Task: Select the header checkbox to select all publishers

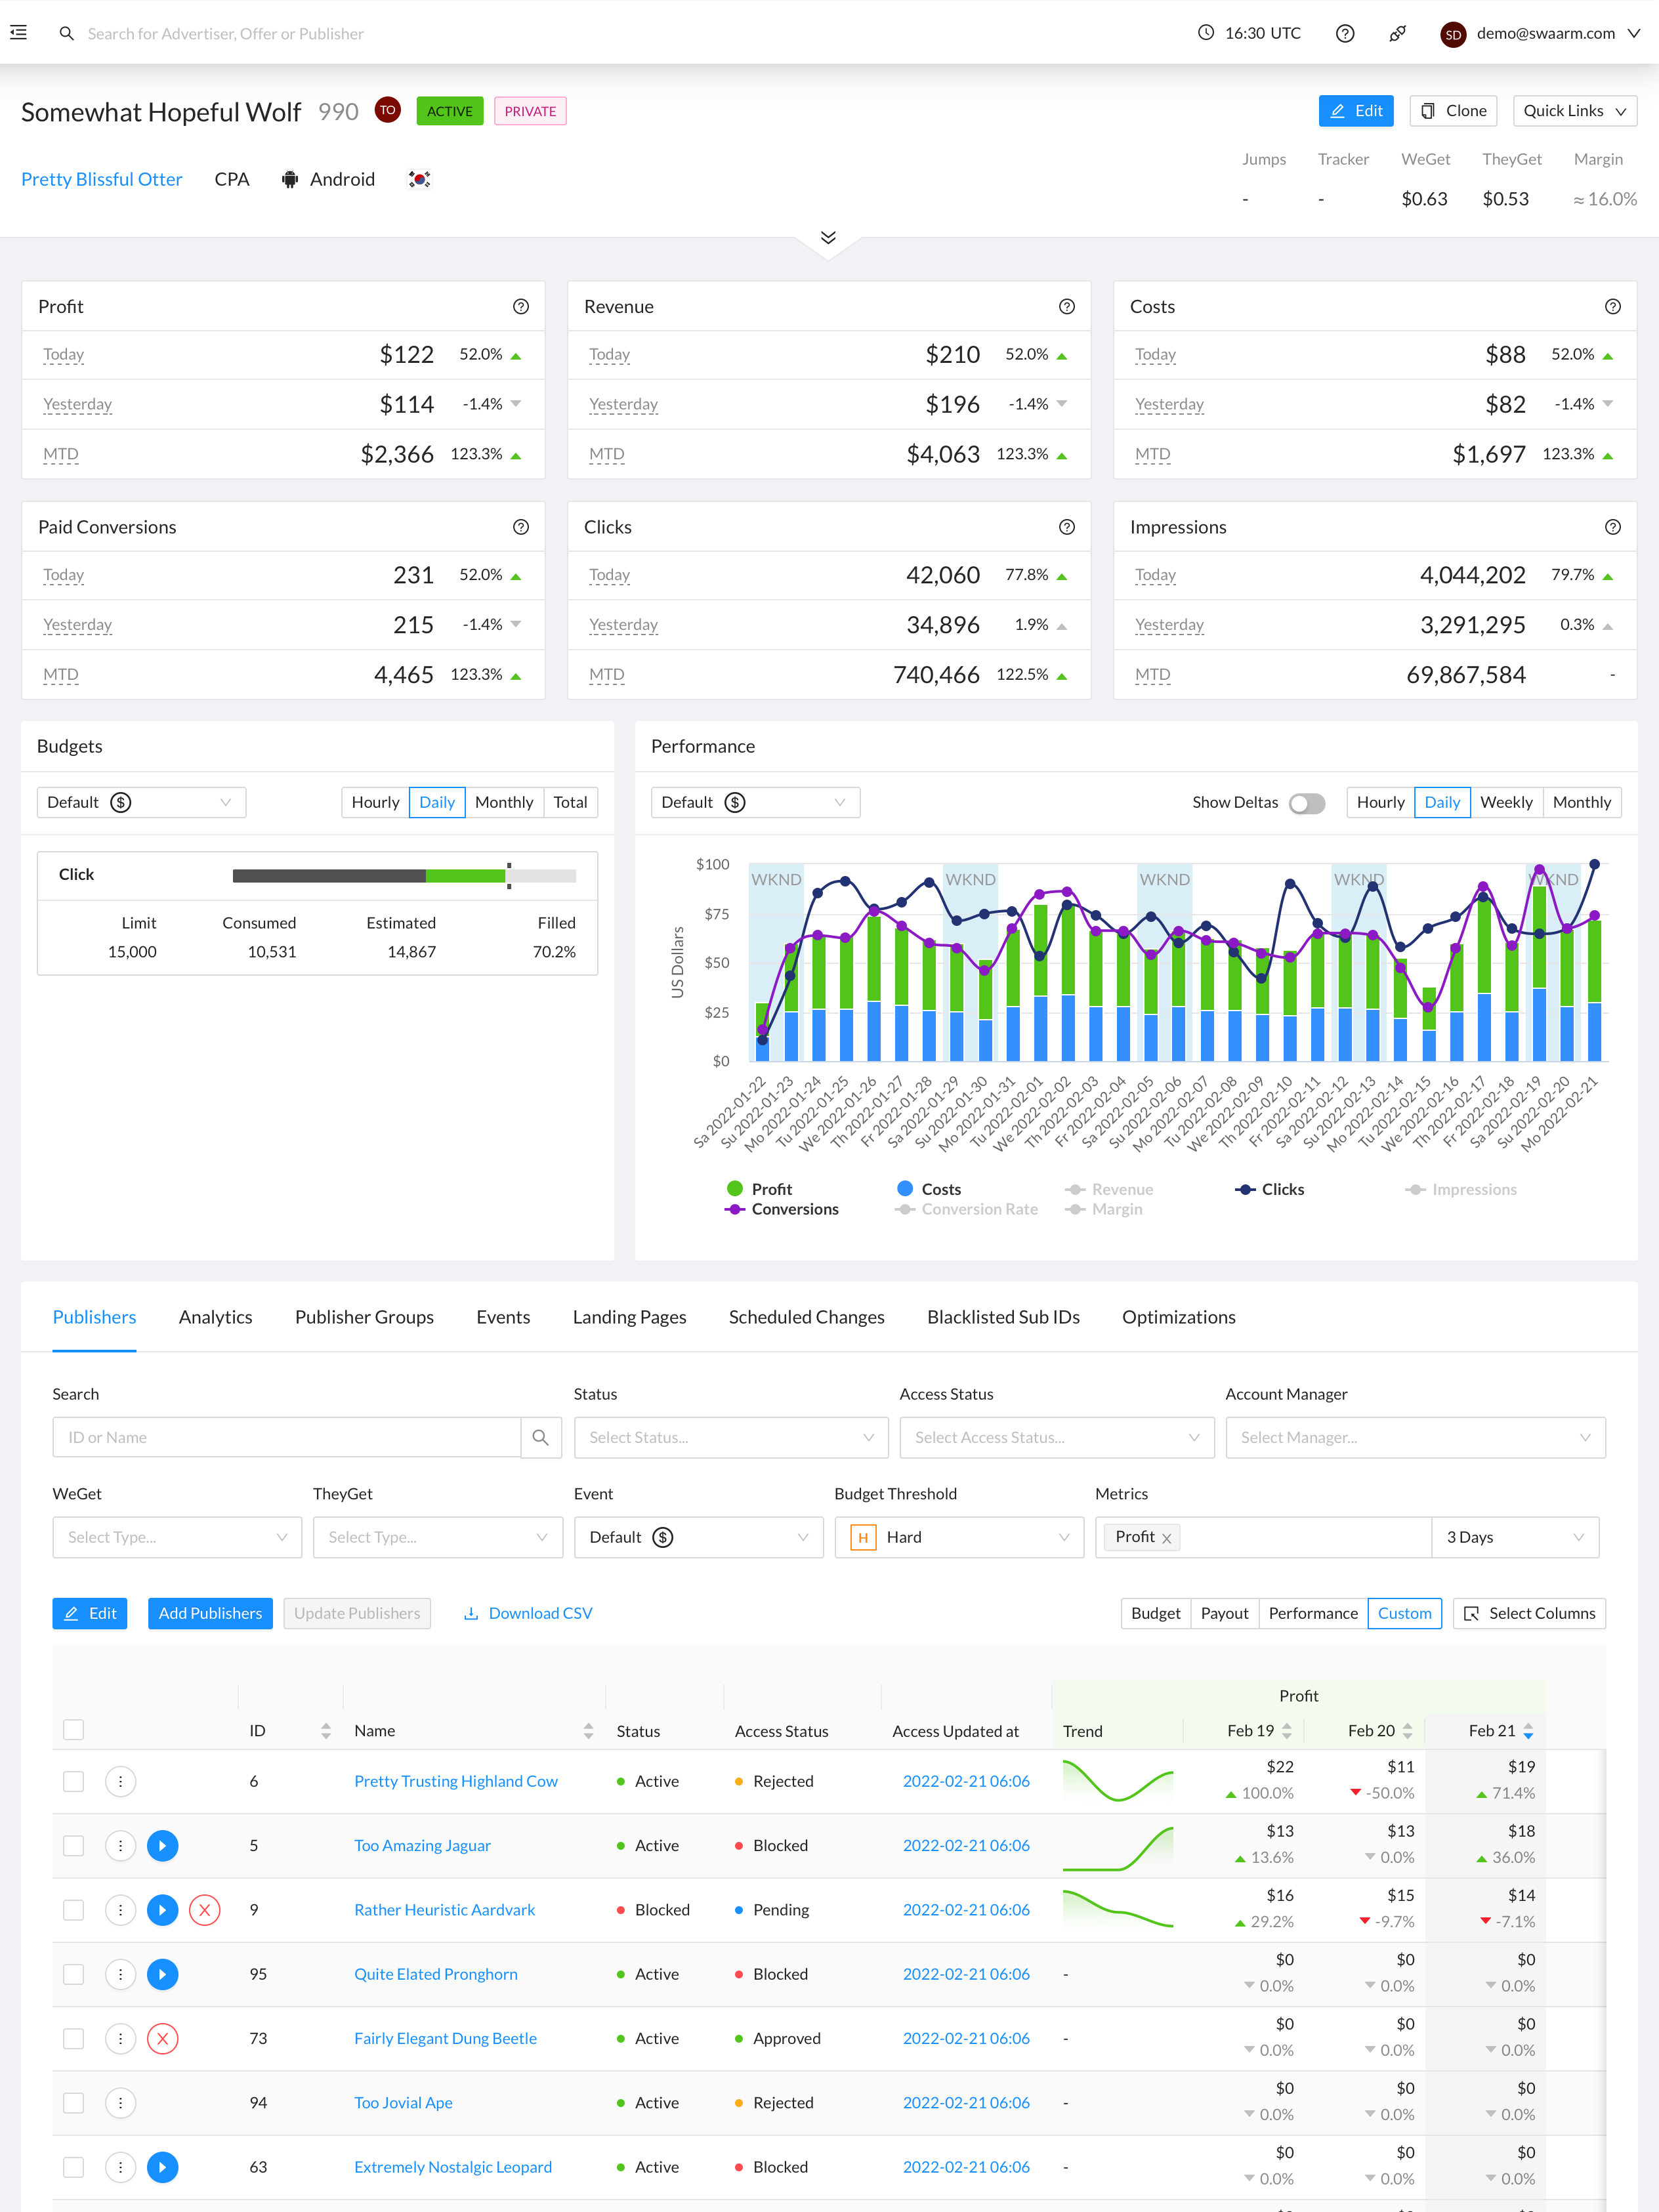Action: tap(73, 1730)
